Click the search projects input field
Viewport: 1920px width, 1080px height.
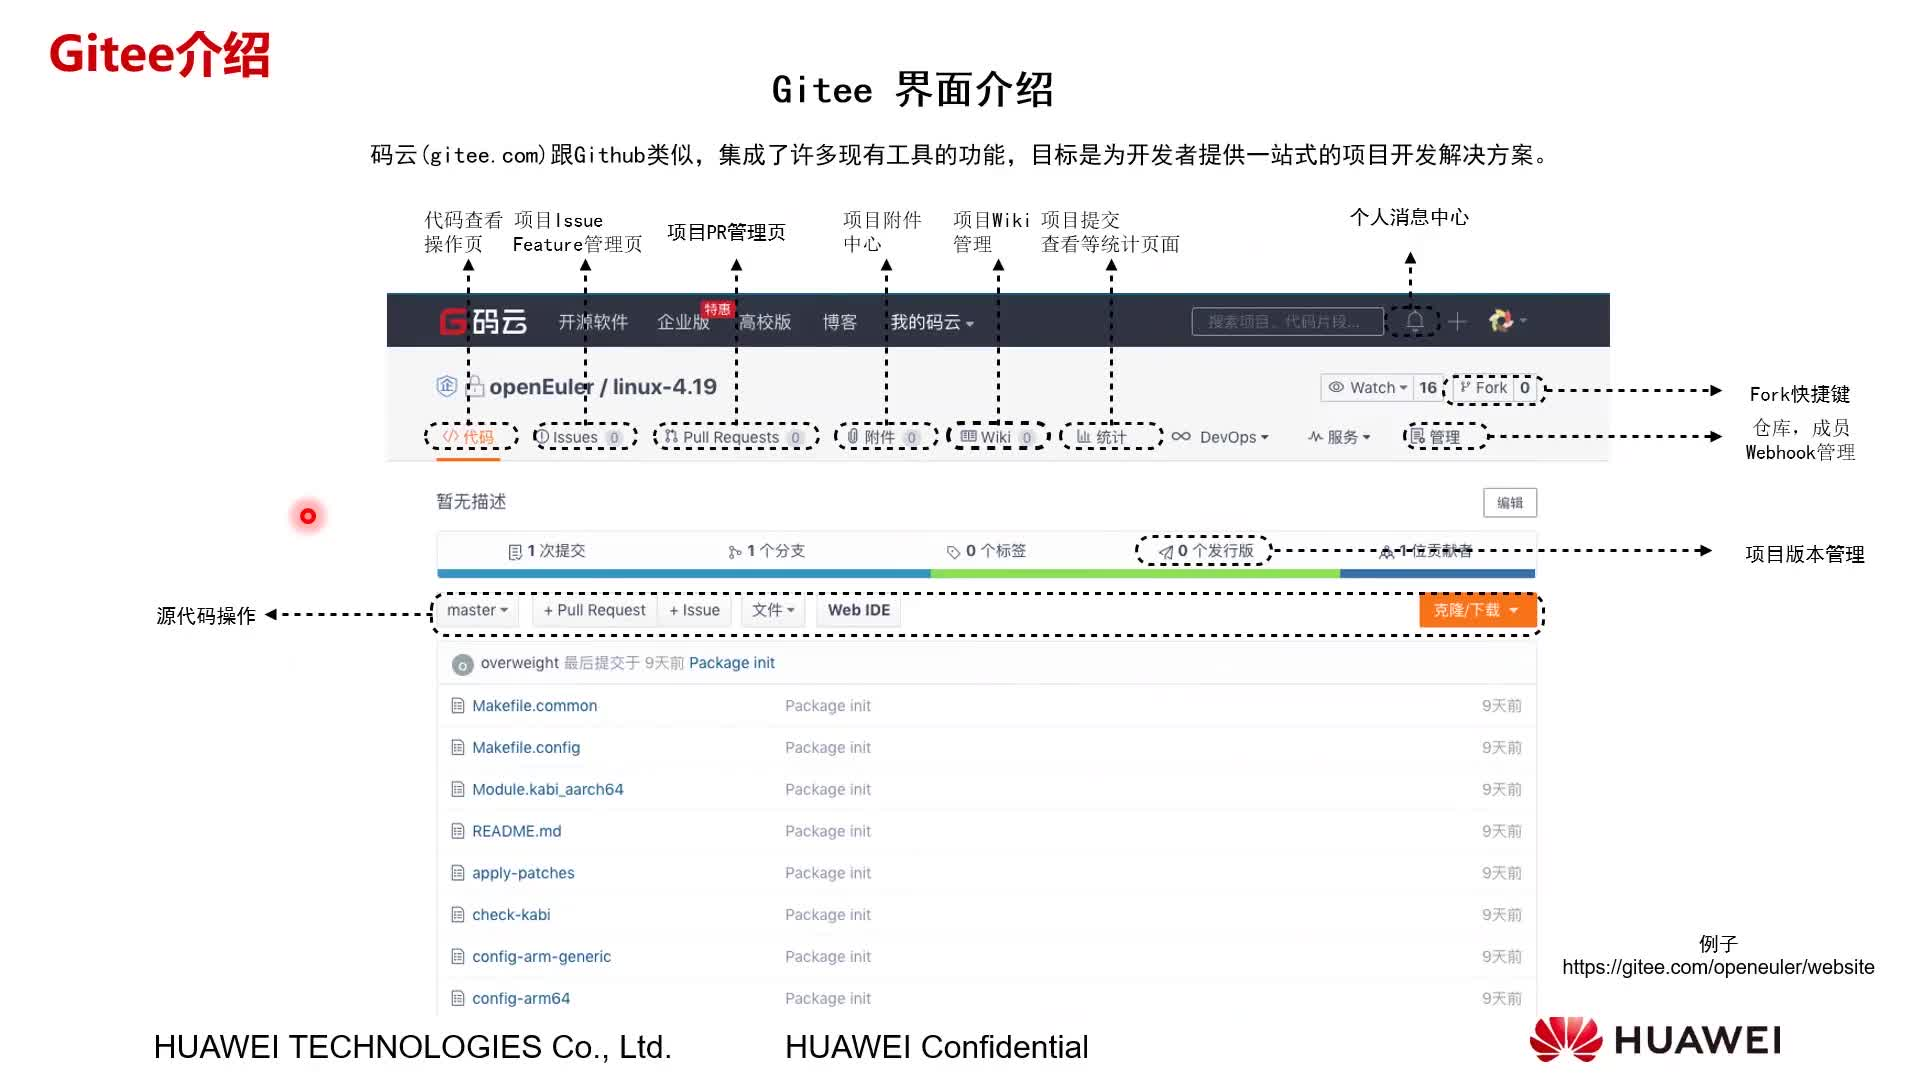point(1286,321)
